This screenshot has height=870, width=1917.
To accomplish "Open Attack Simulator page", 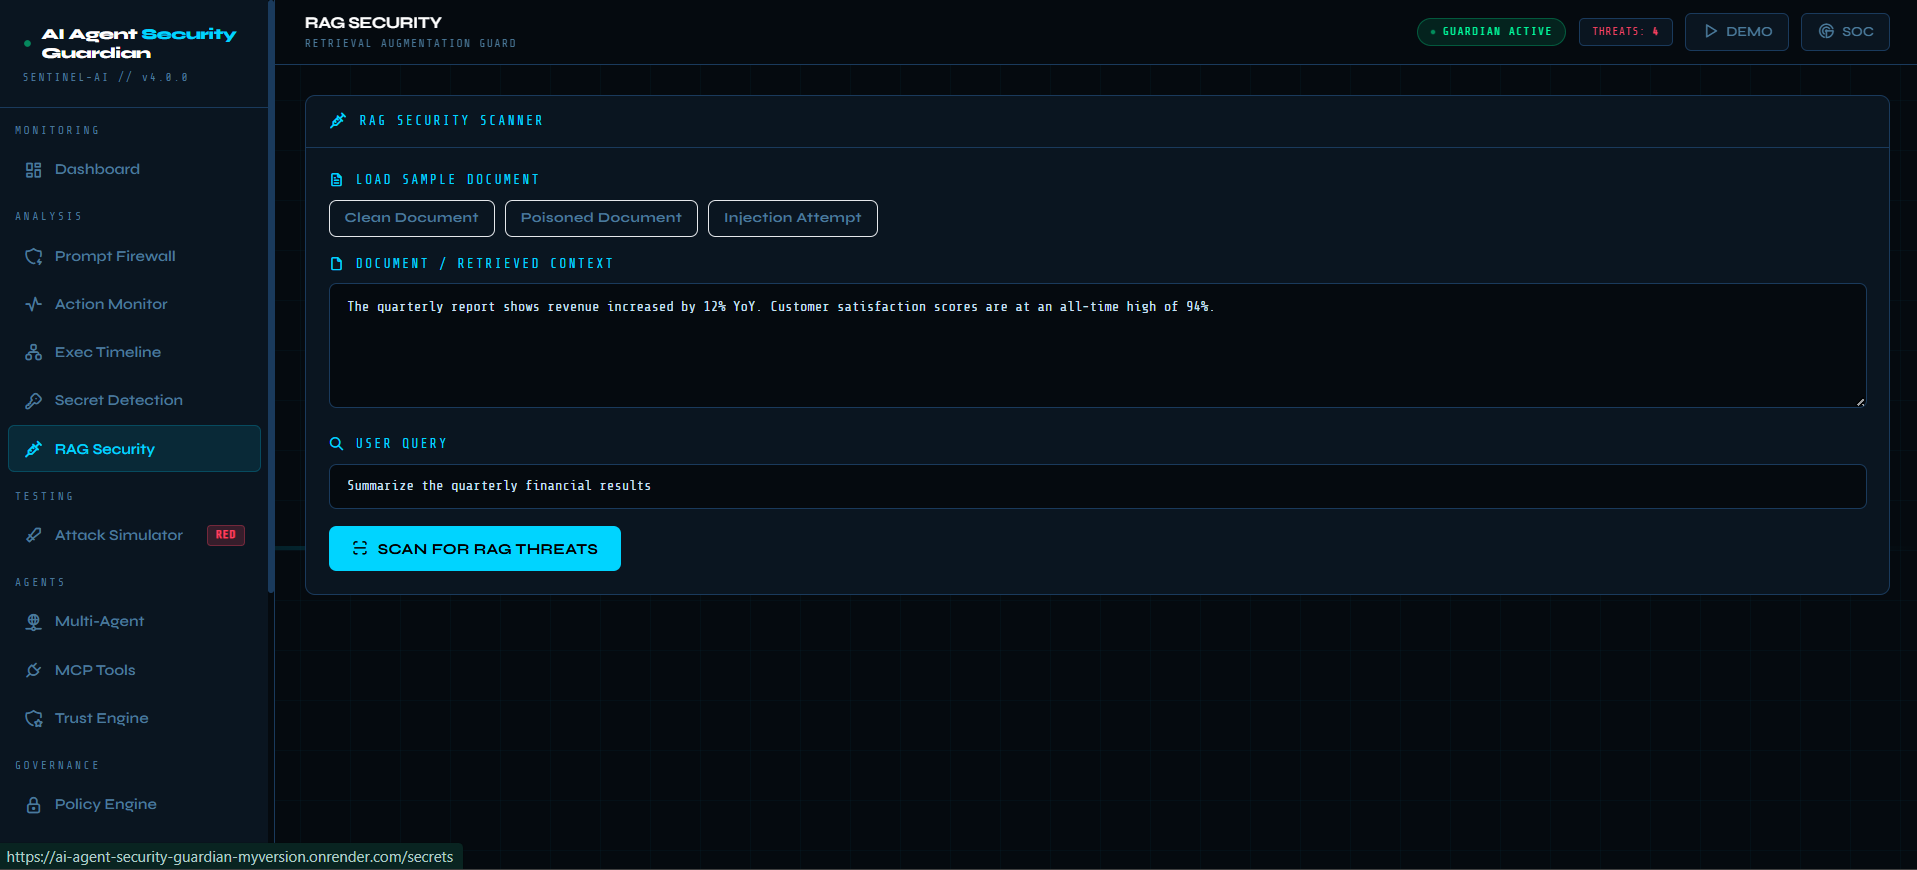I will pyautogui.click(x=134, y=535).
